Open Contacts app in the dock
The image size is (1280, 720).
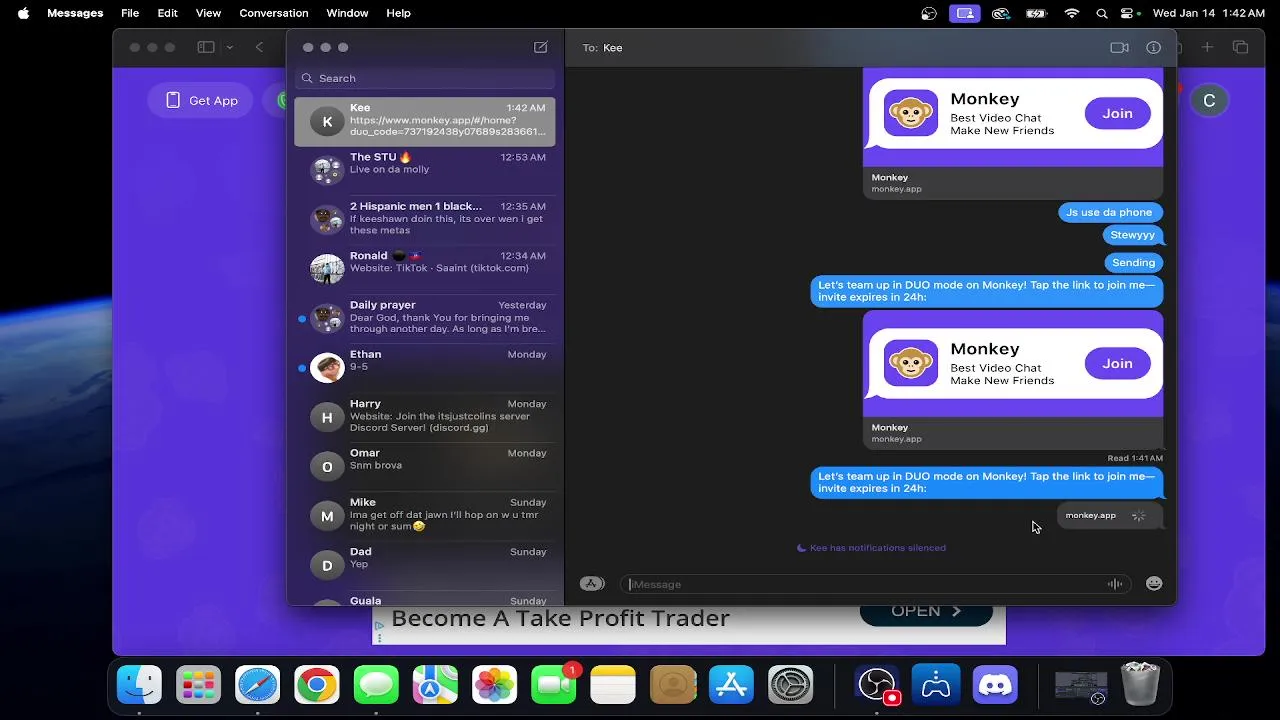coord(672,685)
